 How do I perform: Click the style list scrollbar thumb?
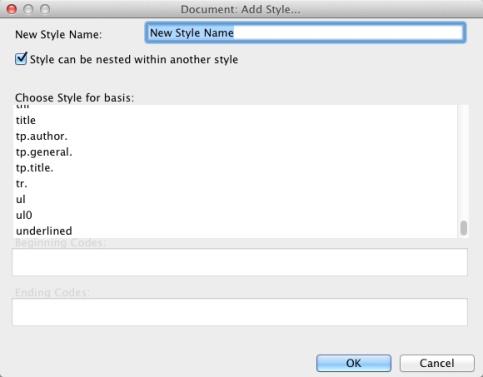pos(464,228)
